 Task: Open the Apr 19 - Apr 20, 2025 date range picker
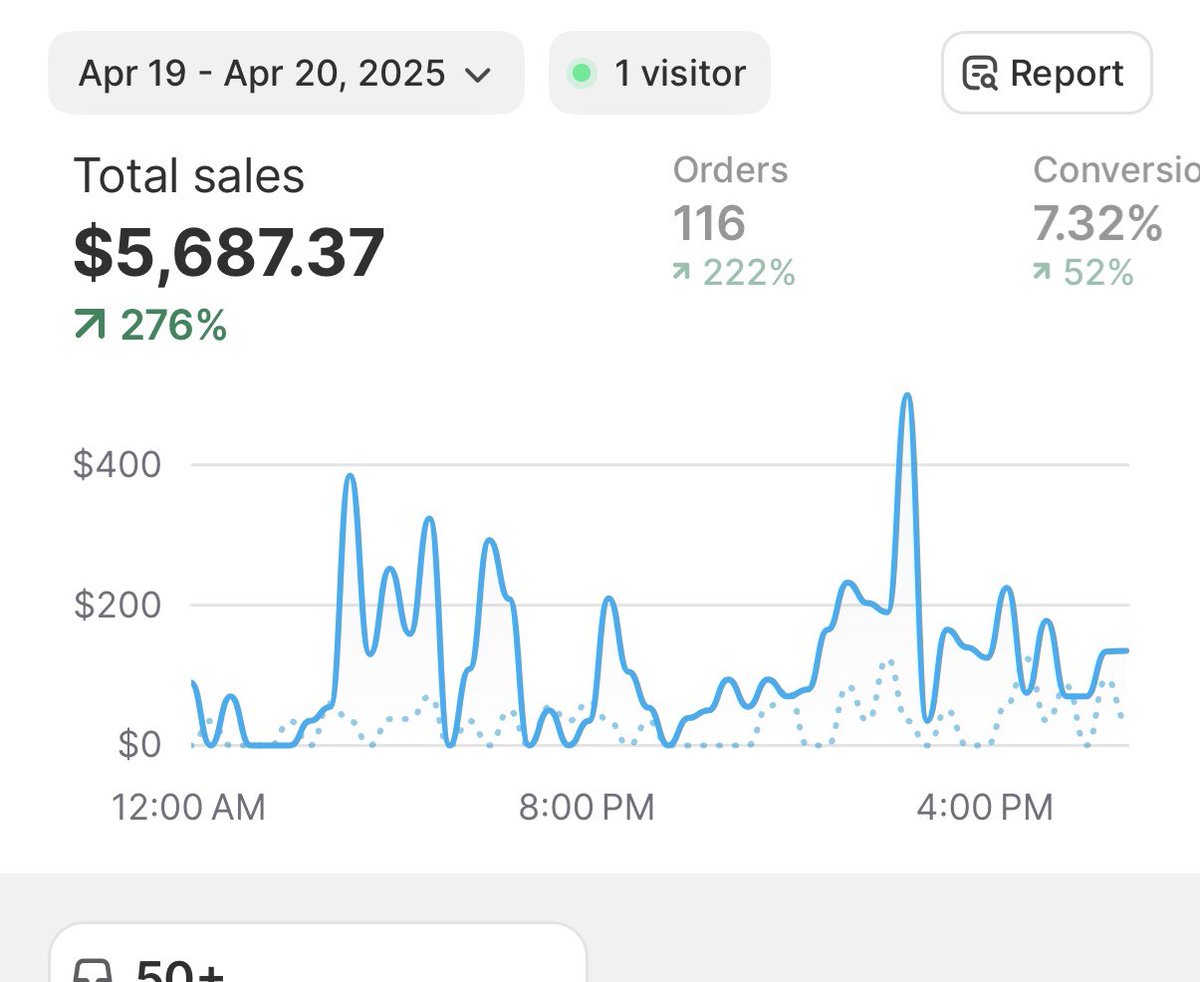coord(286,73)
